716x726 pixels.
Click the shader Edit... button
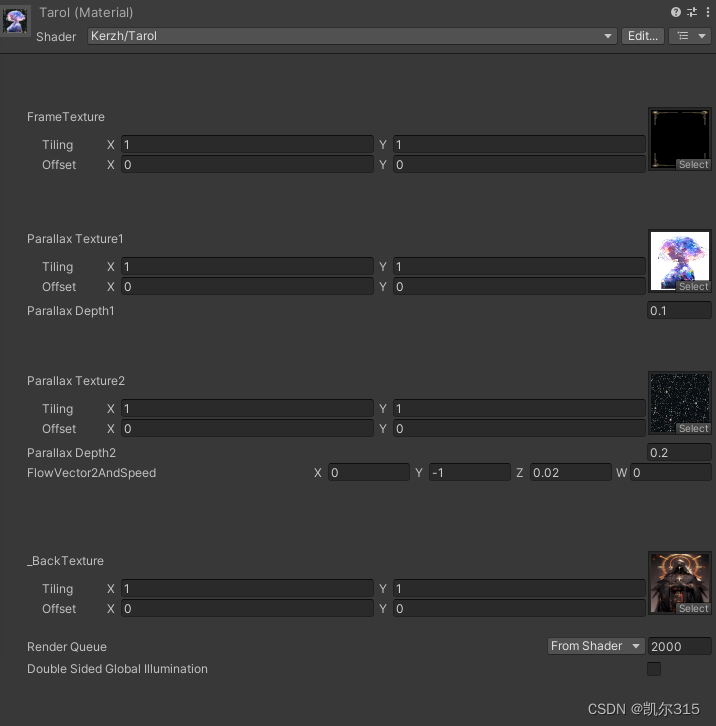[x=643, y=36]
